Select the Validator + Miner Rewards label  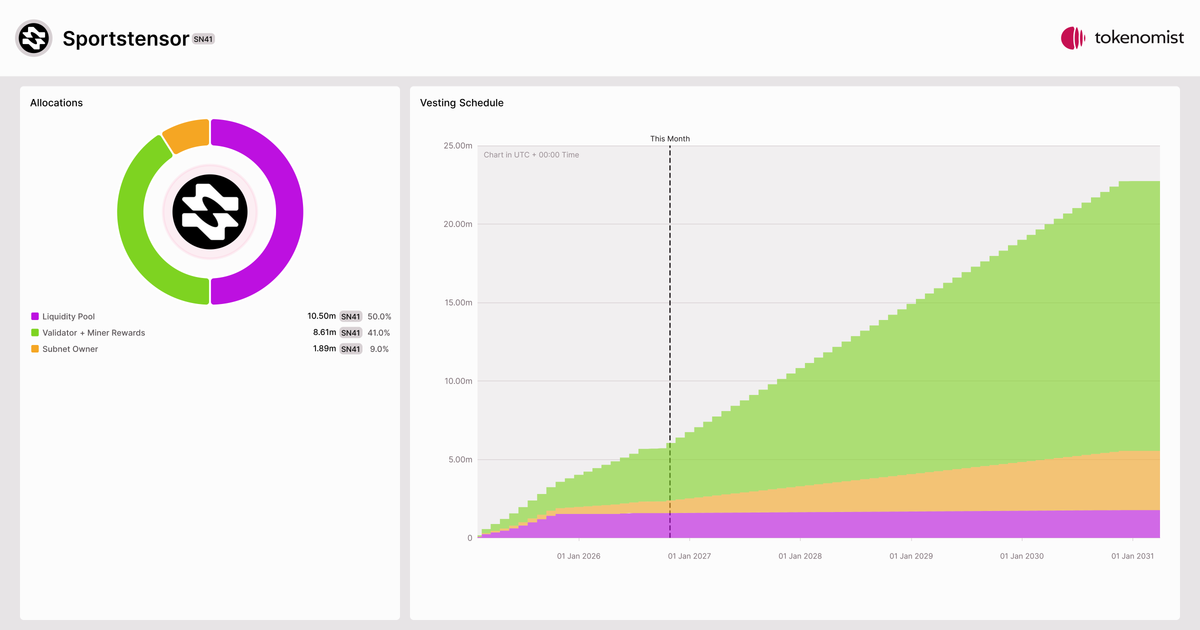coord(94,332)
